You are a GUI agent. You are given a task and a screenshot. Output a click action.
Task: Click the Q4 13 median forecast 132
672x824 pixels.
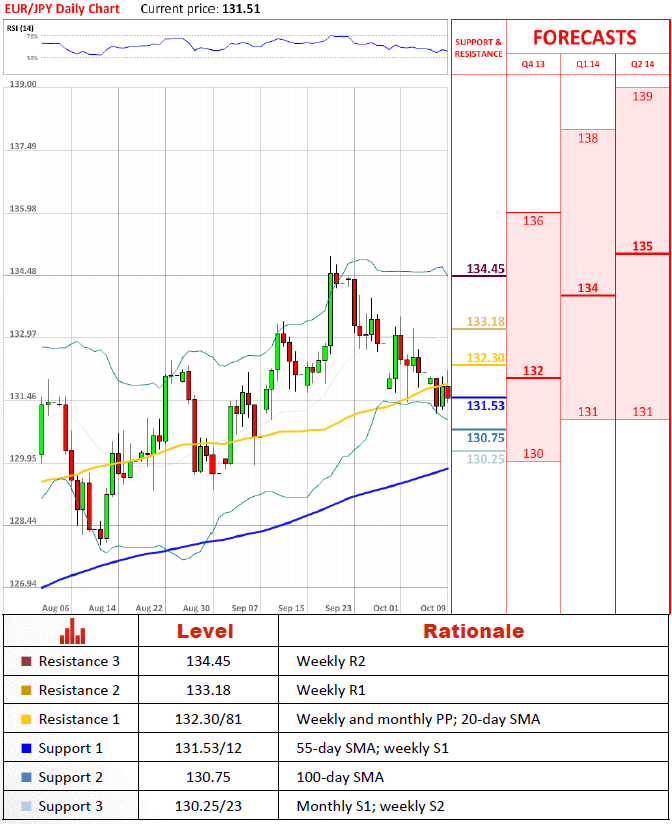pos(533,370)
